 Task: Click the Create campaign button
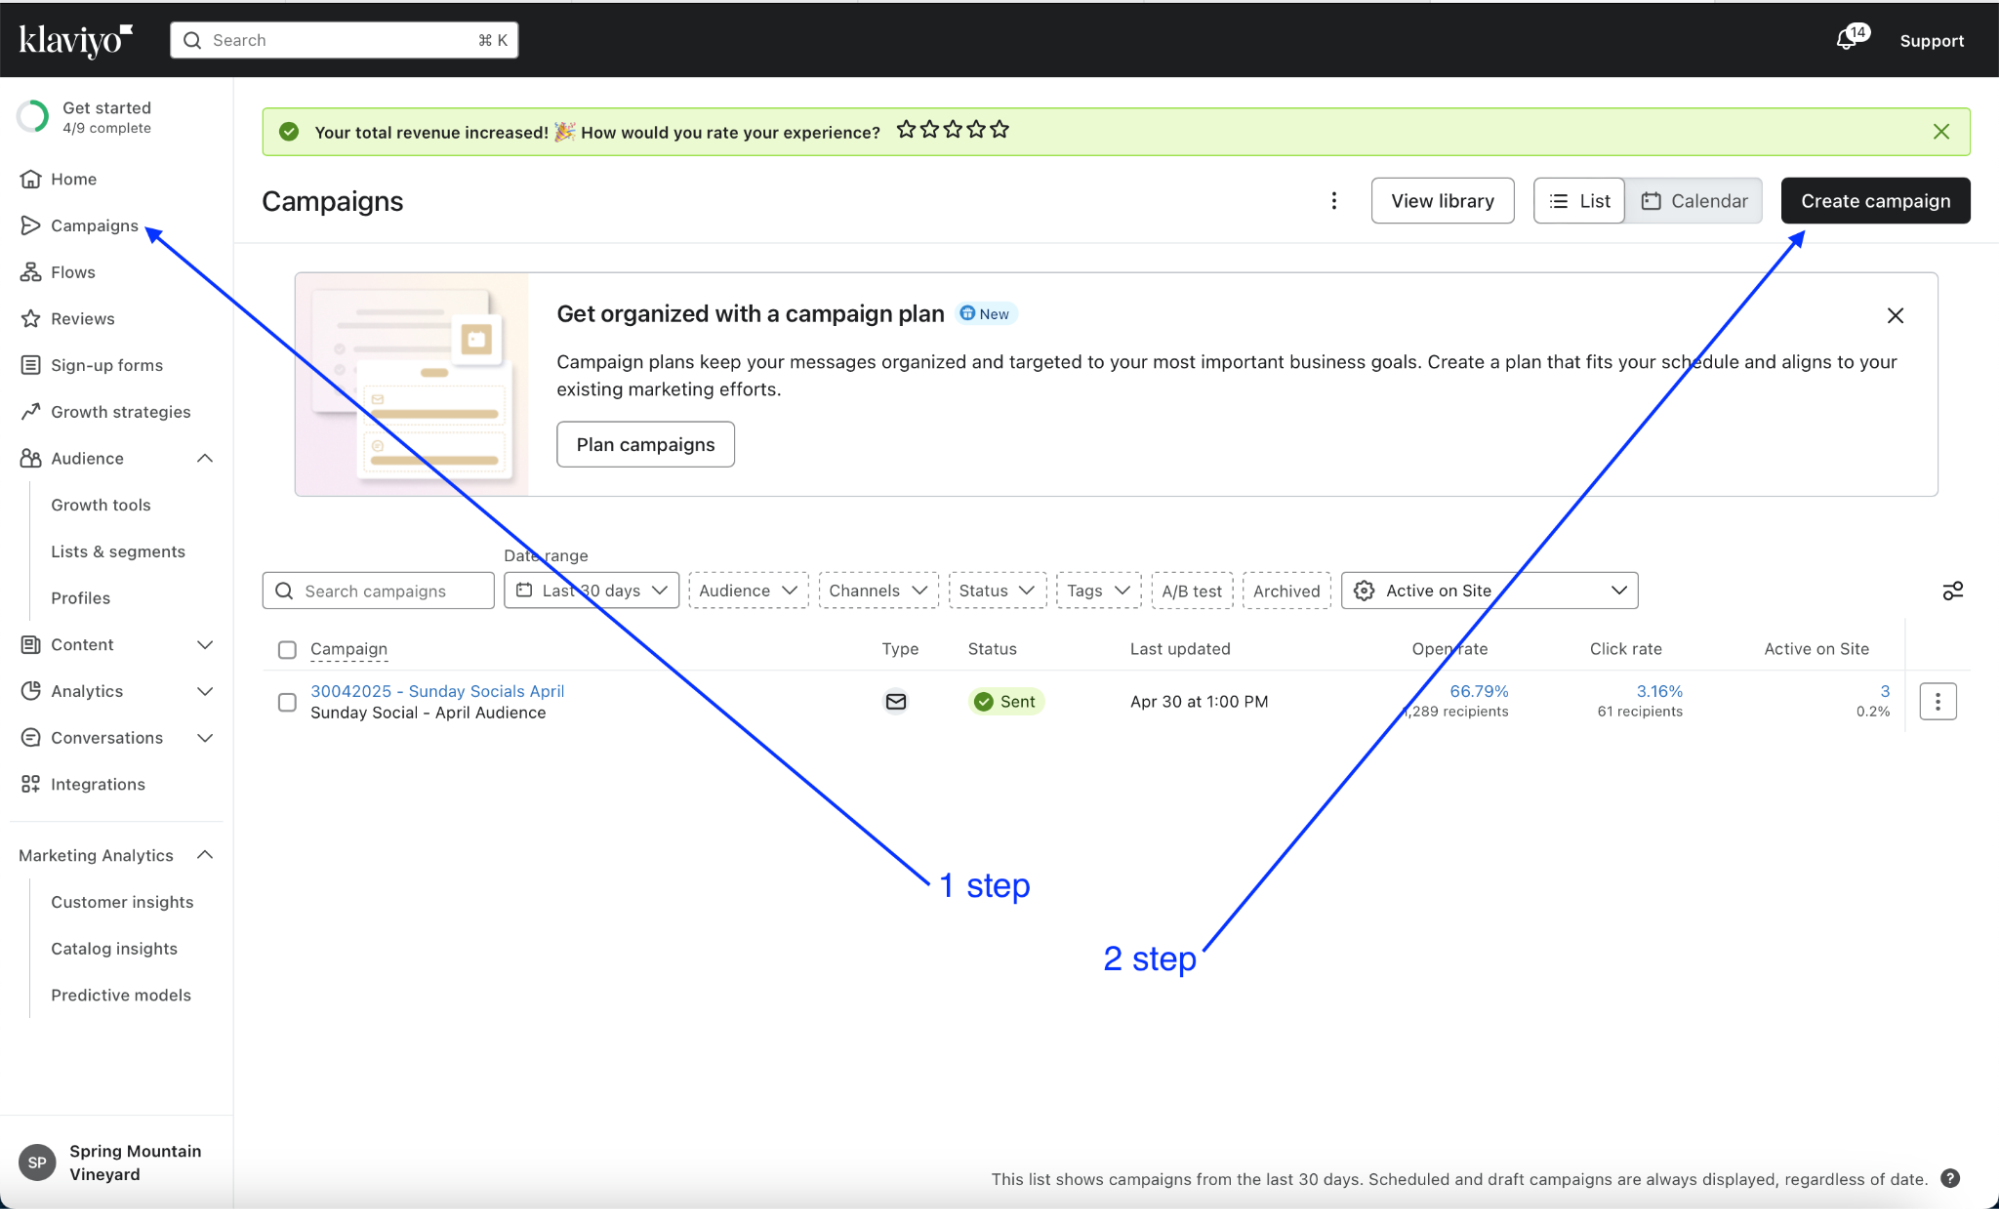click(1875, 201)
